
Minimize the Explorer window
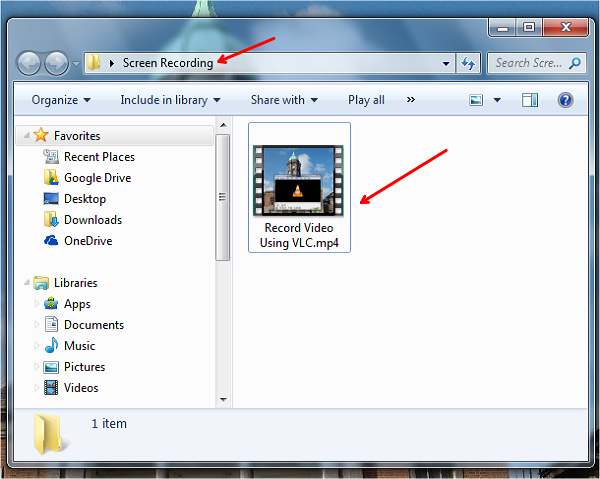(x=503, y=28)
